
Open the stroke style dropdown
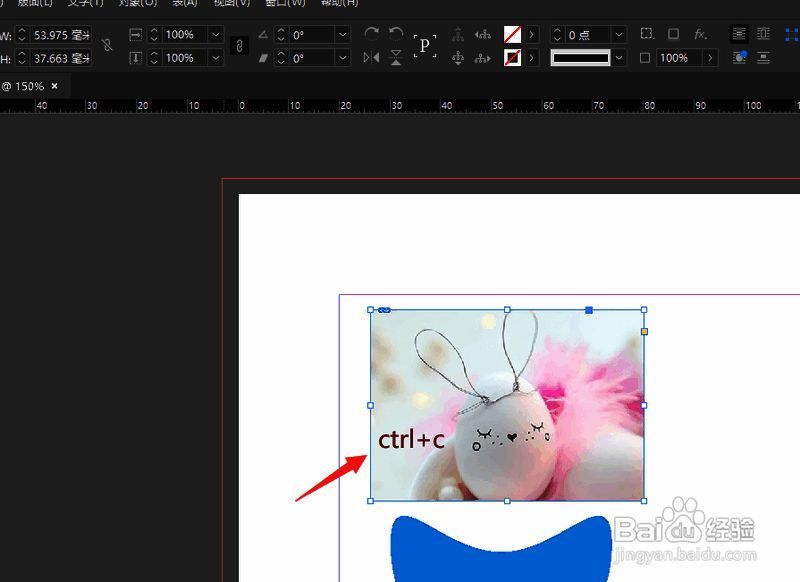tap(618, 57)
